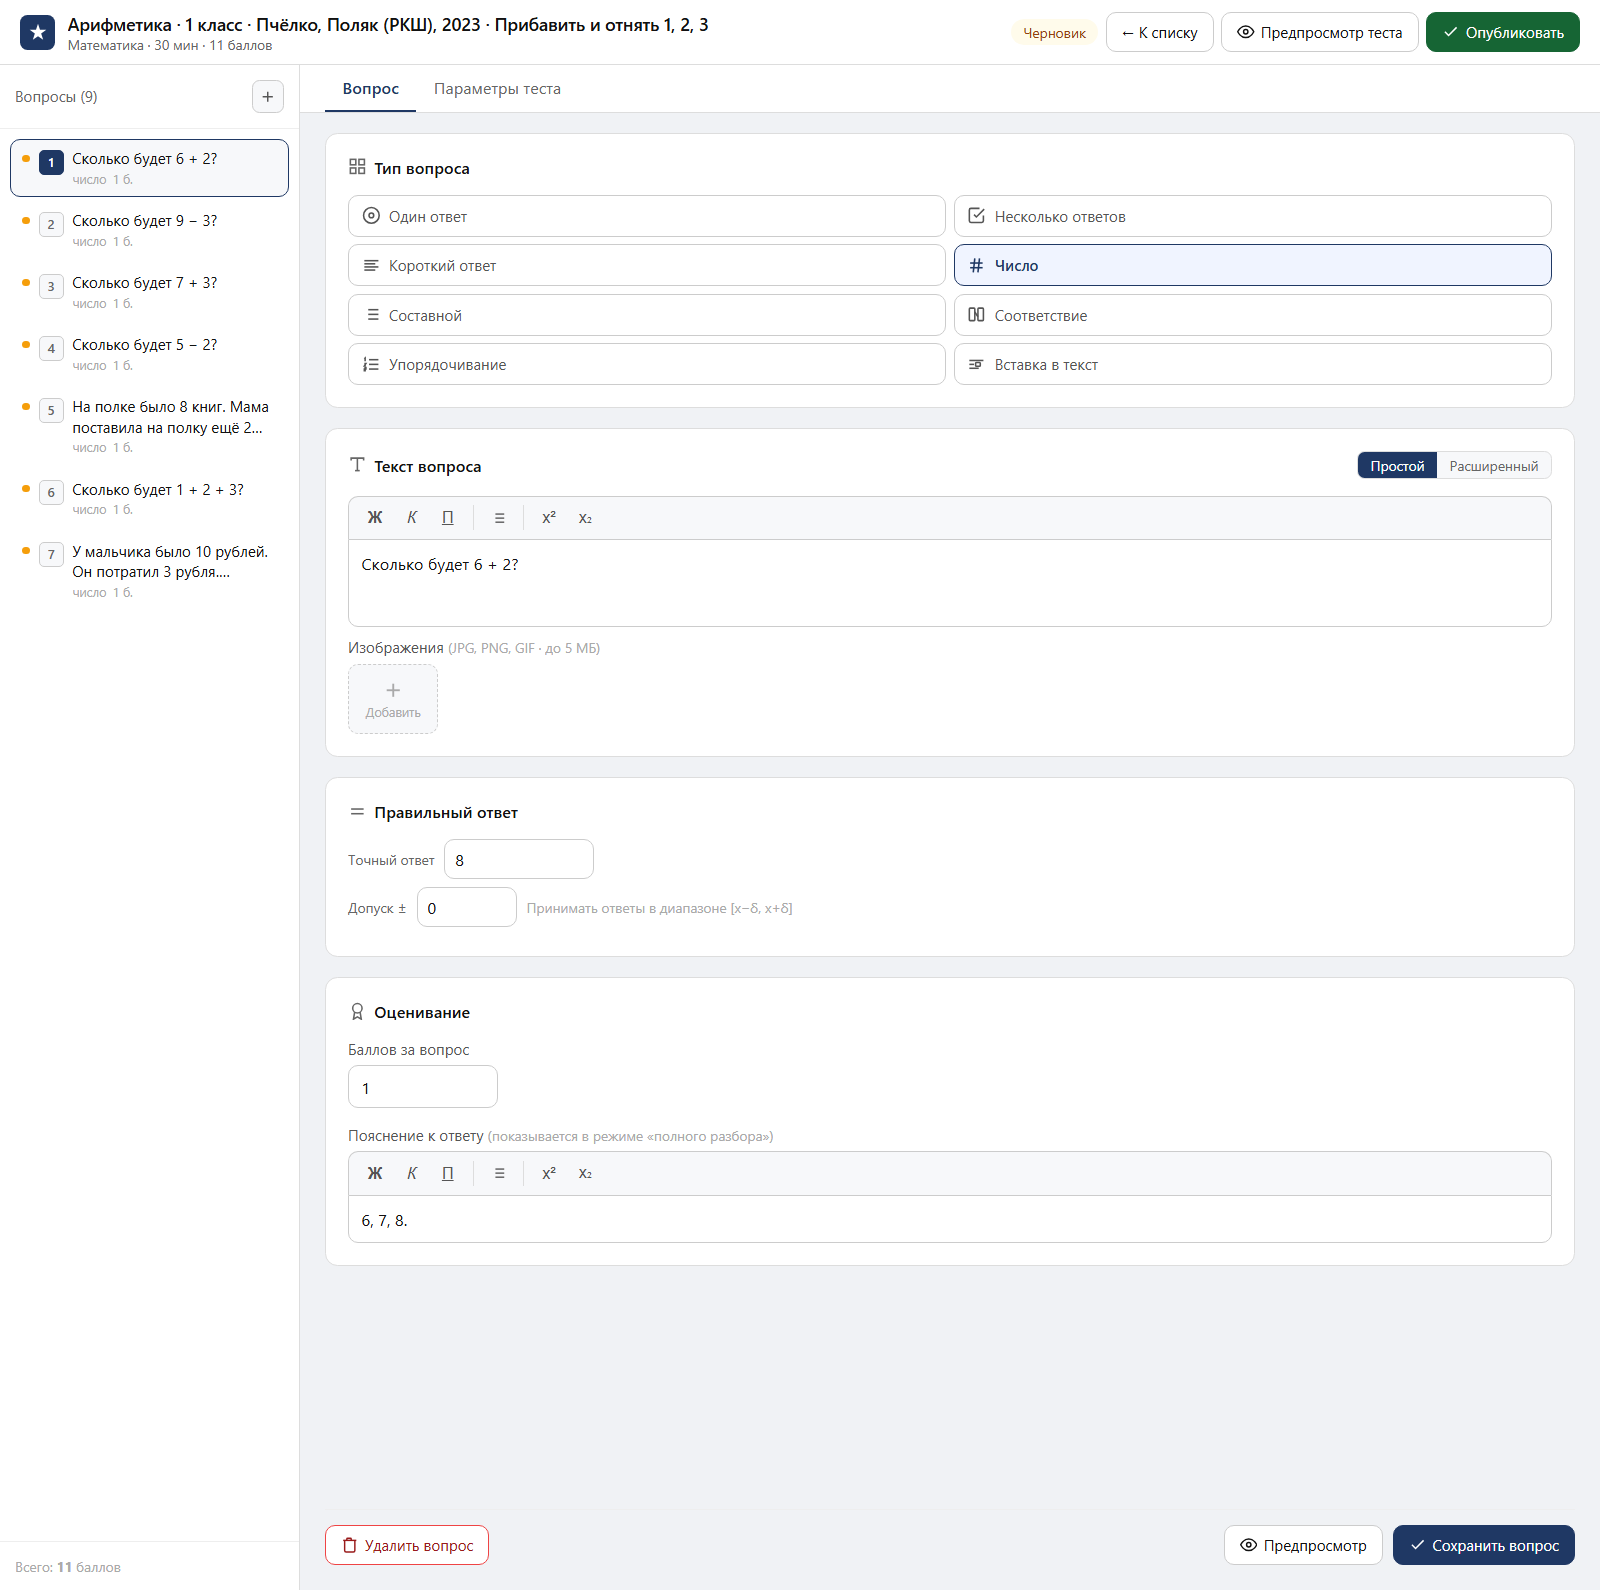This screenshot has width=1600, height=1590.
Task: Open question 5 'На полке было 8 книг'
Action: click(x=149, y=426)
